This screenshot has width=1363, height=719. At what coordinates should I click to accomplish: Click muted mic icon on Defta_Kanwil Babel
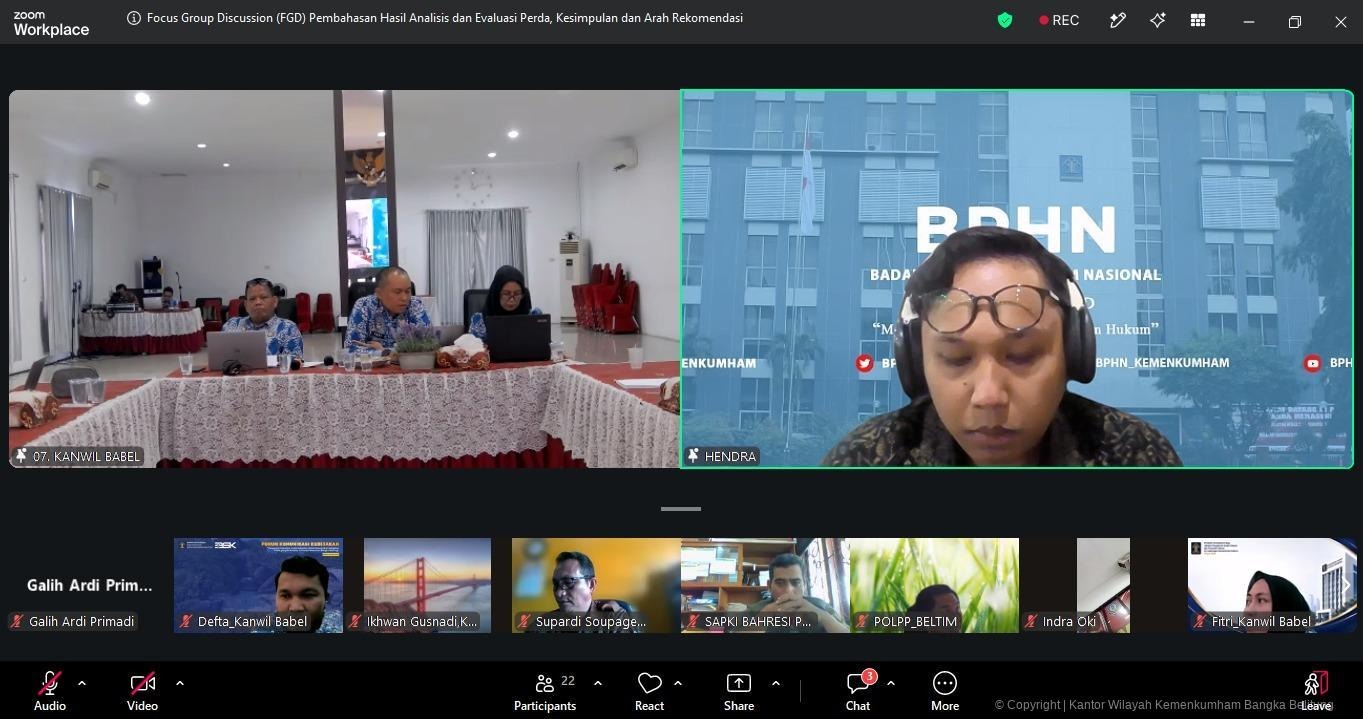point(186,622)
